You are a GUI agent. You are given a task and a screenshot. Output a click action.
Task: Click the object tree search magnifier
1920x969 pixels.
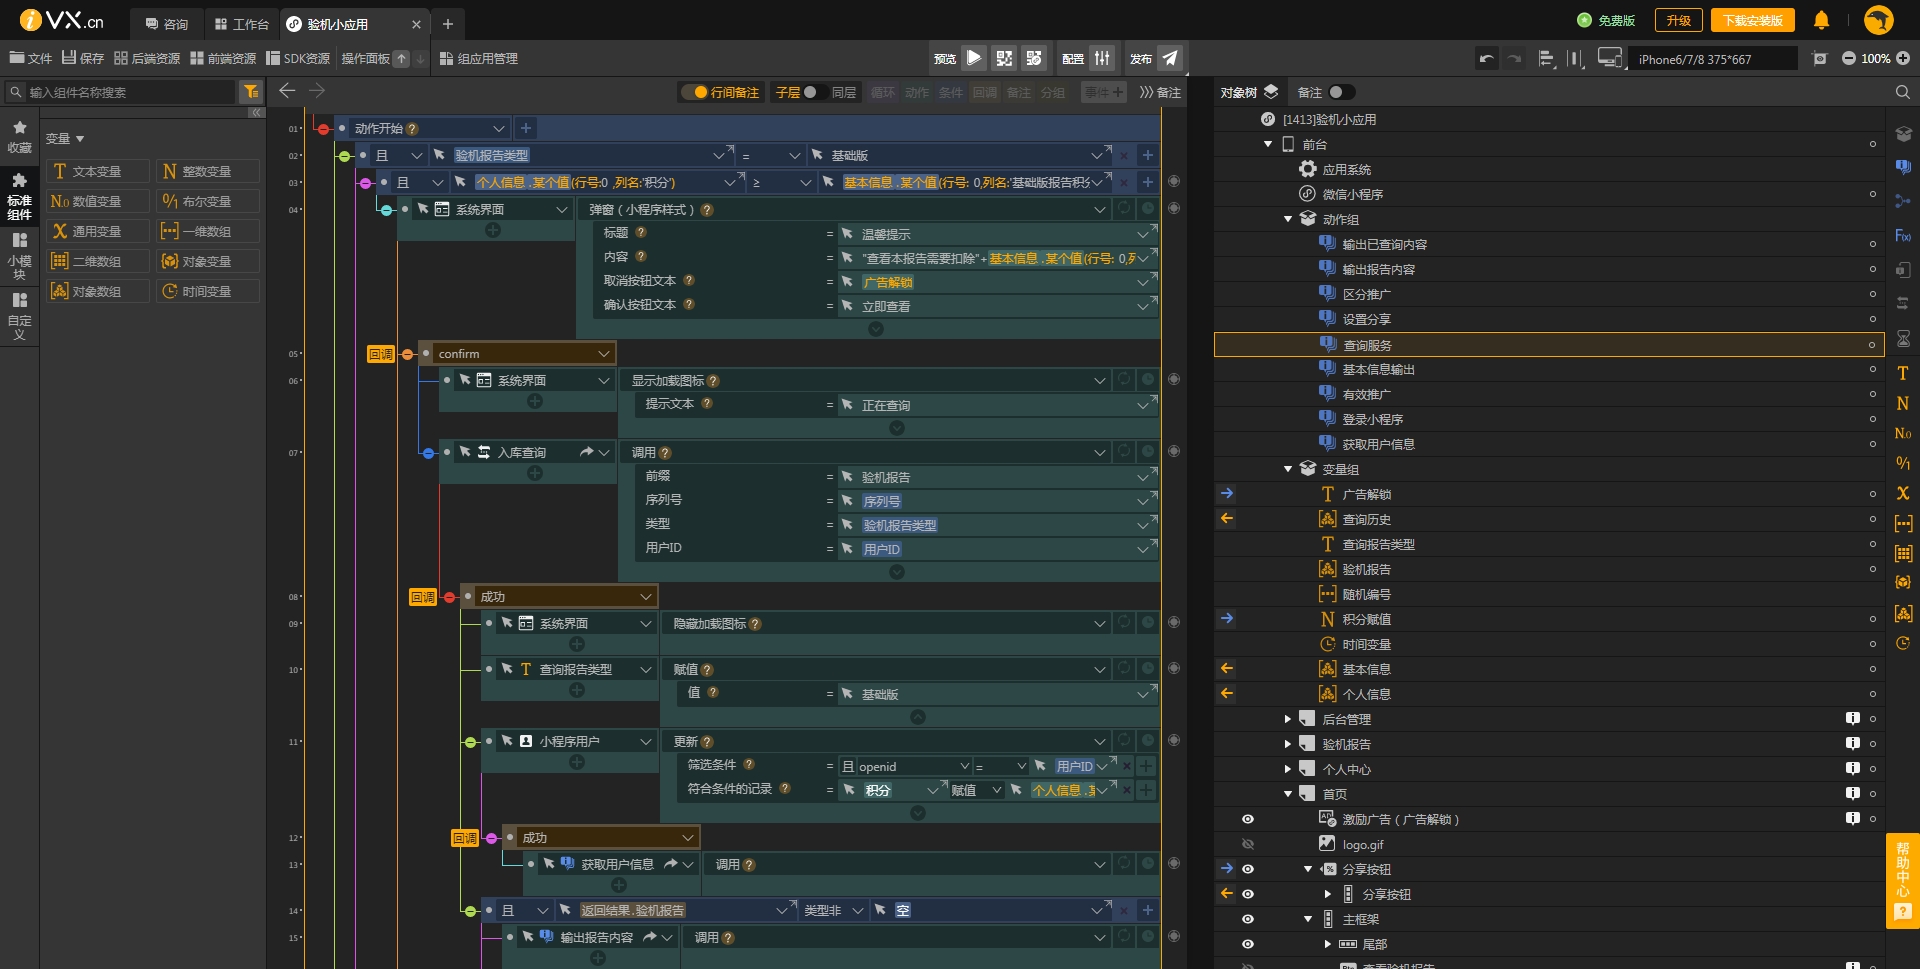[x=1902, y=92]
